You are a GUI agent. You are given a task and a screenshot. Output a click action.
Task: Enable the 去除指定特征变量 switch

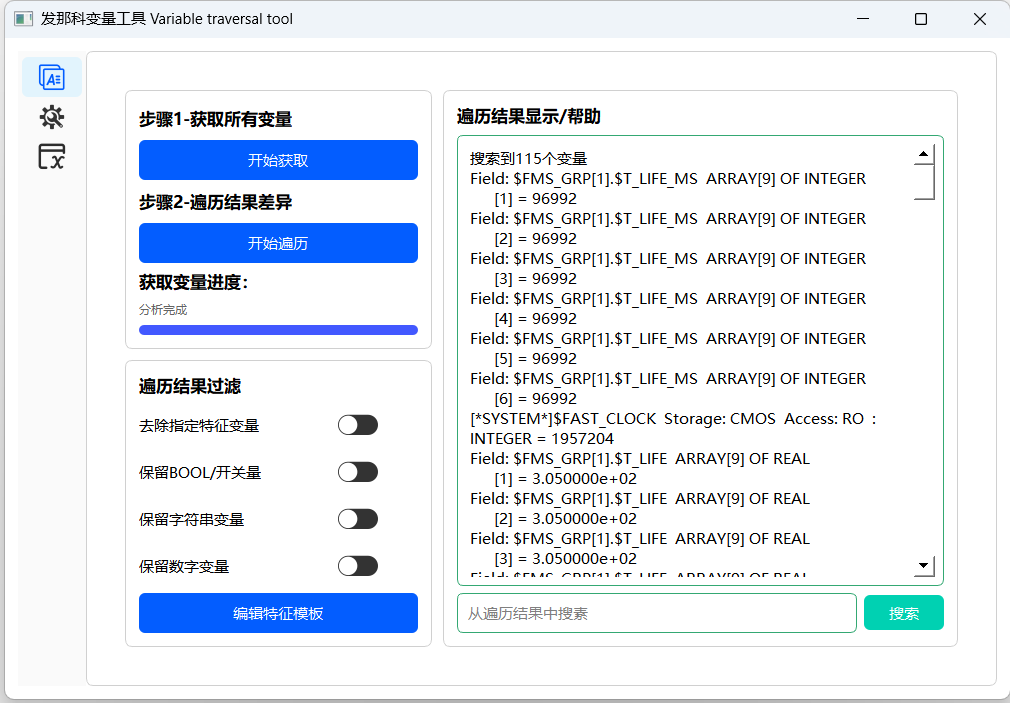(x=357, y=425)
